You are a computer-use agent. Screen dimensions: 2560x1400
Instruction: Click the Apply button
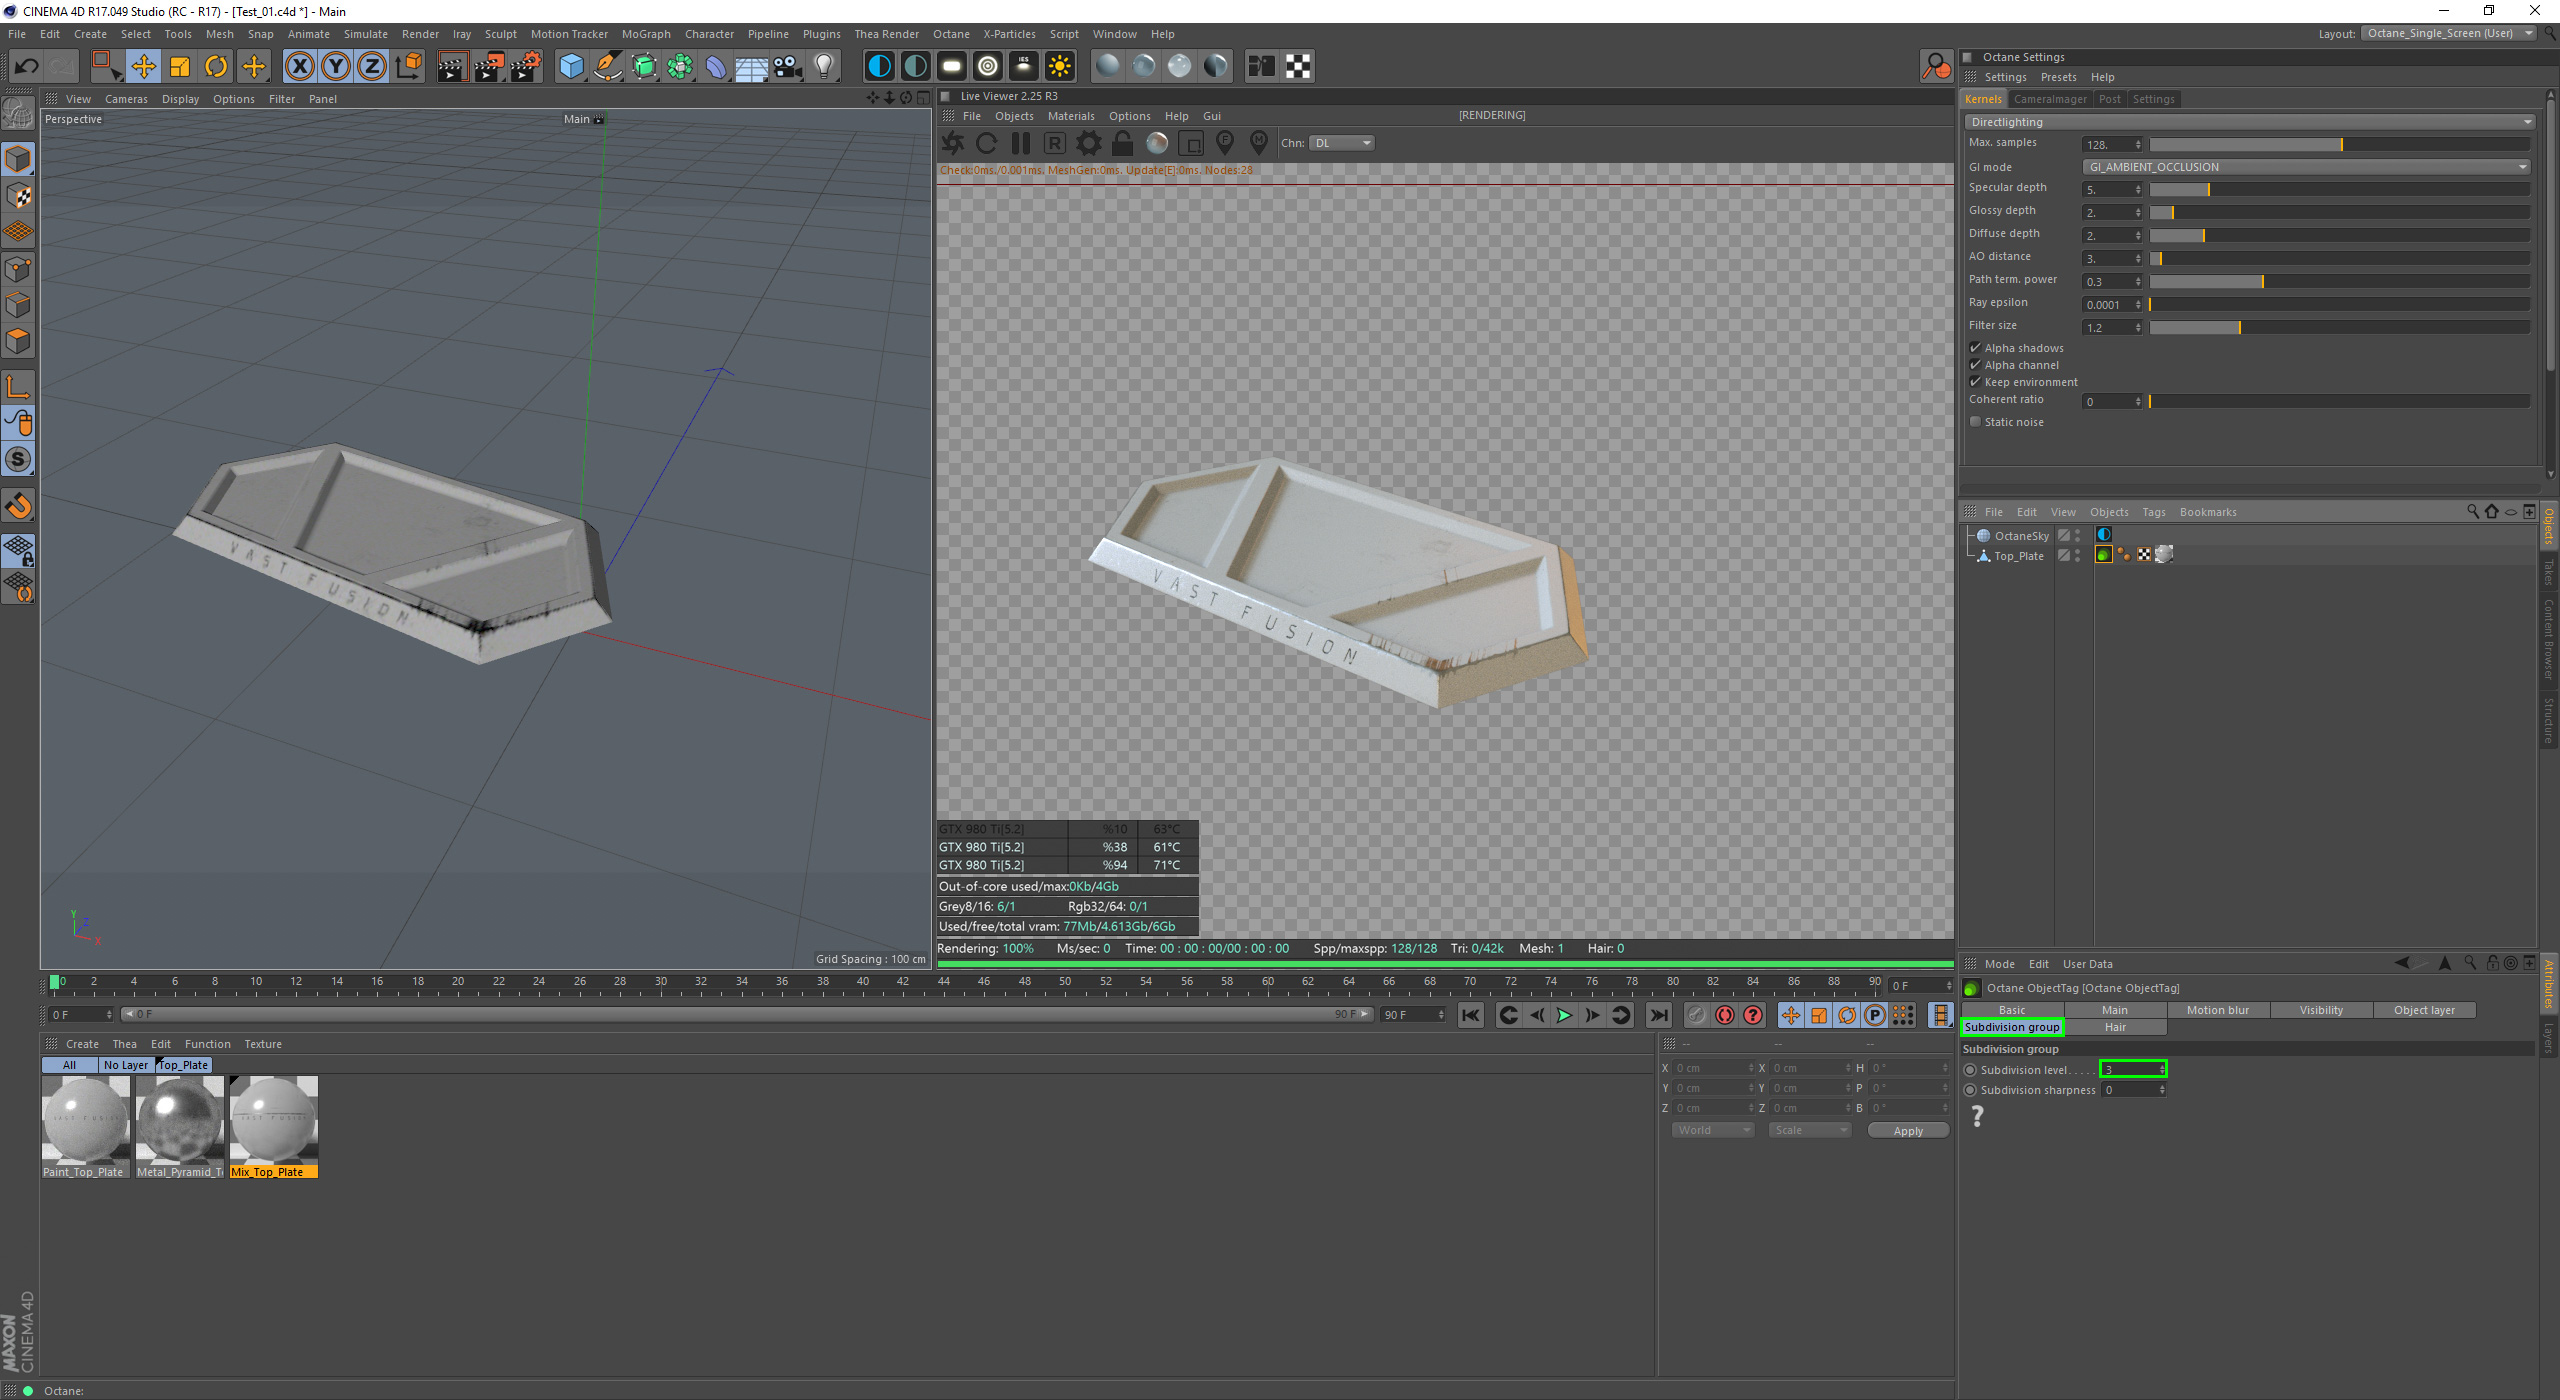coord(1907,1131)
